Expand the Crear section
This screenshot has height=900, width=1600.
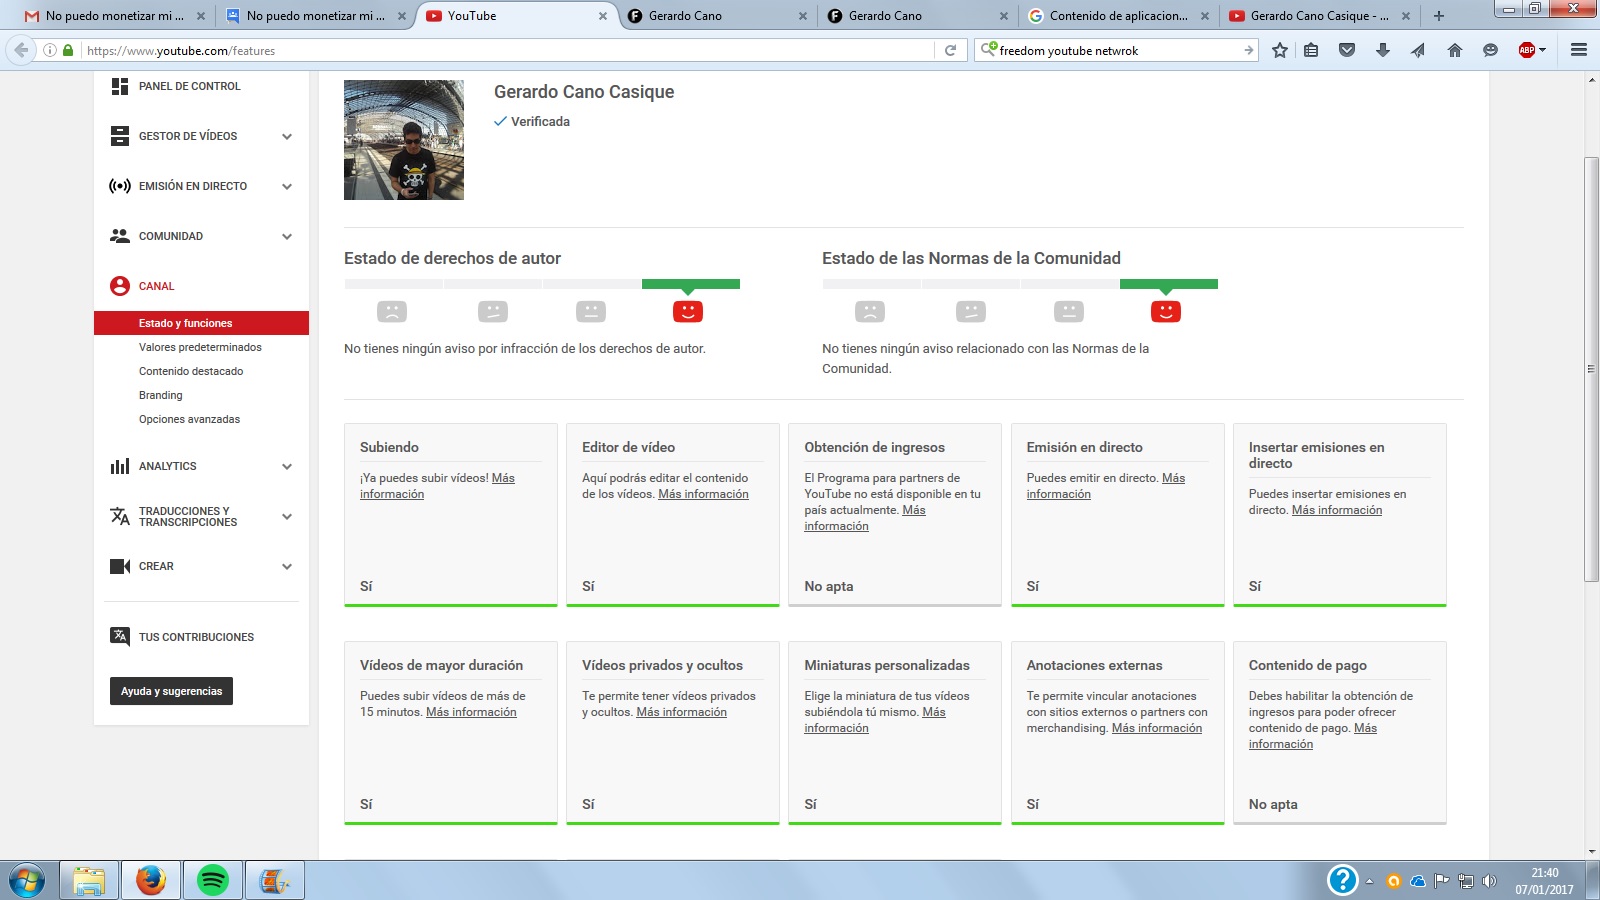287,566
